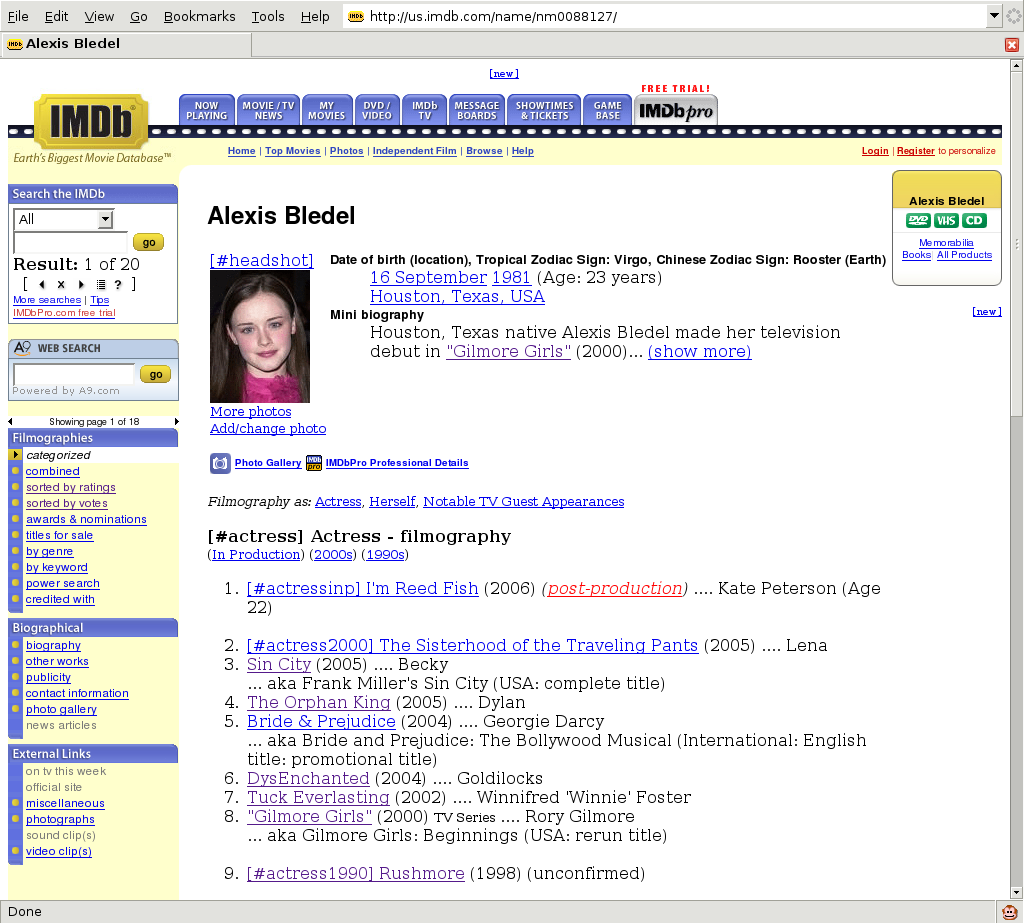Open the Photo Gallery via the camera icon
This screenshot has height=924, width=1024.
click(x=221, y=463)
